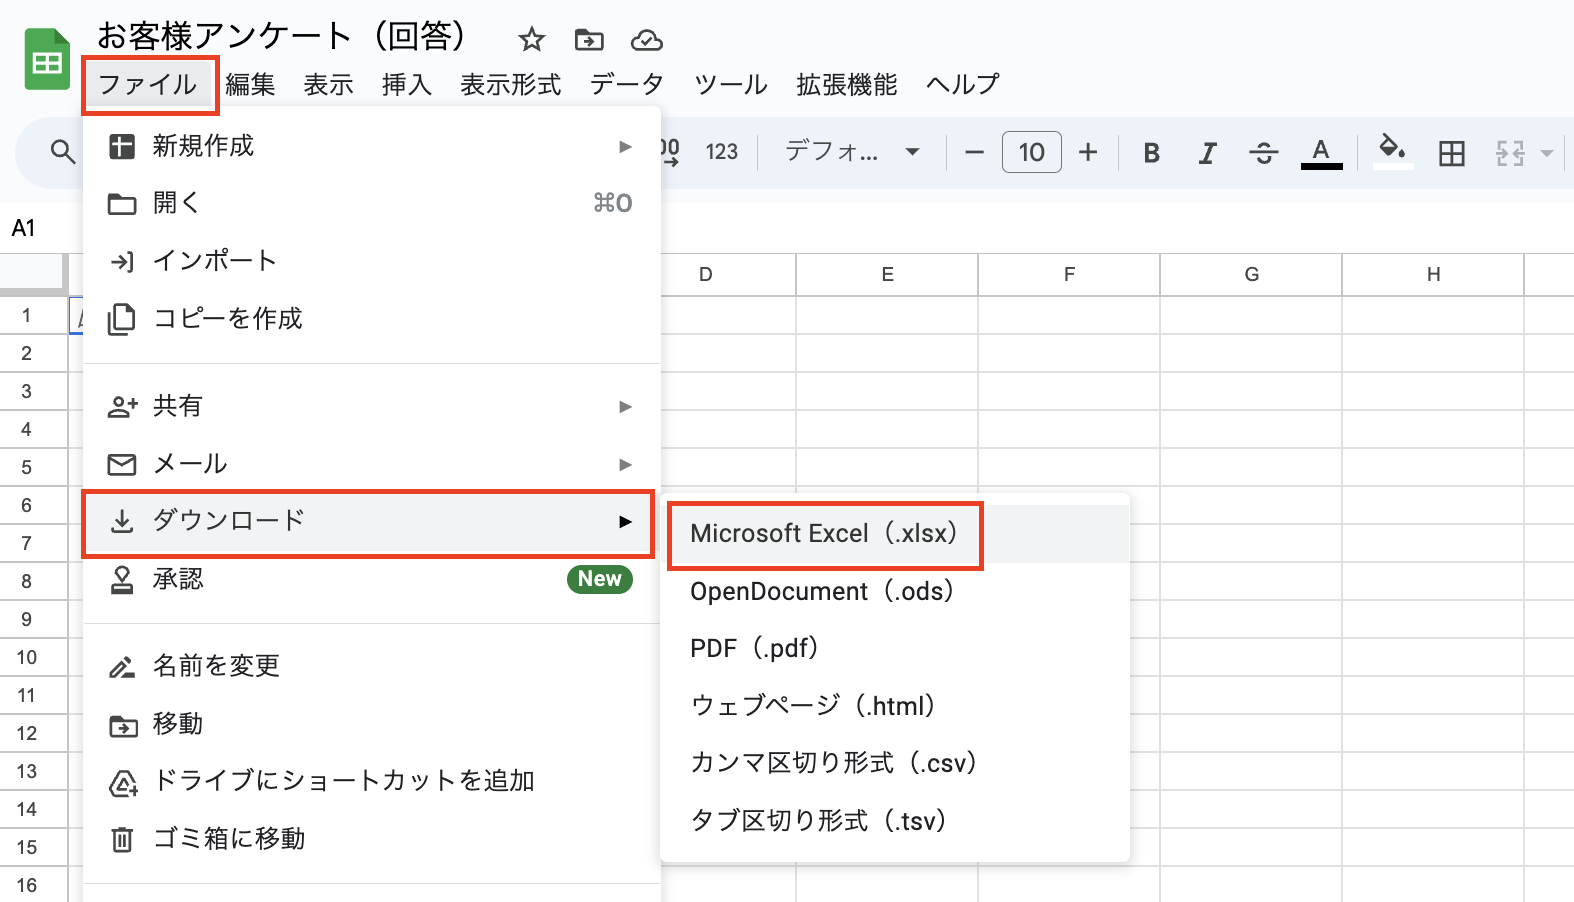1574x902 pixels.
Task: Toggle italic text formatting
Action: pyautogui.click(x=1207, y=153)
